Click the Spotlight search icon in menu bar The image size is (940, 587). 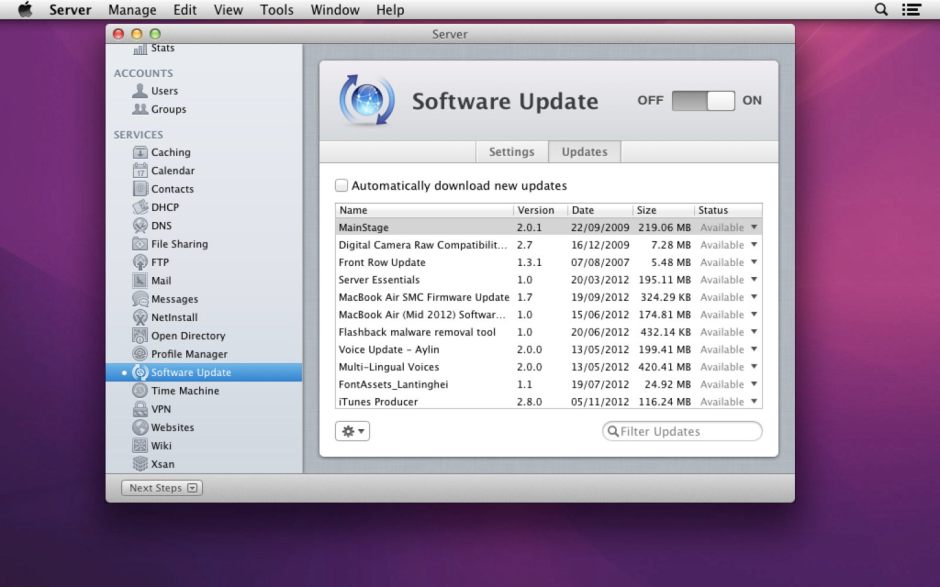point(881,10)
